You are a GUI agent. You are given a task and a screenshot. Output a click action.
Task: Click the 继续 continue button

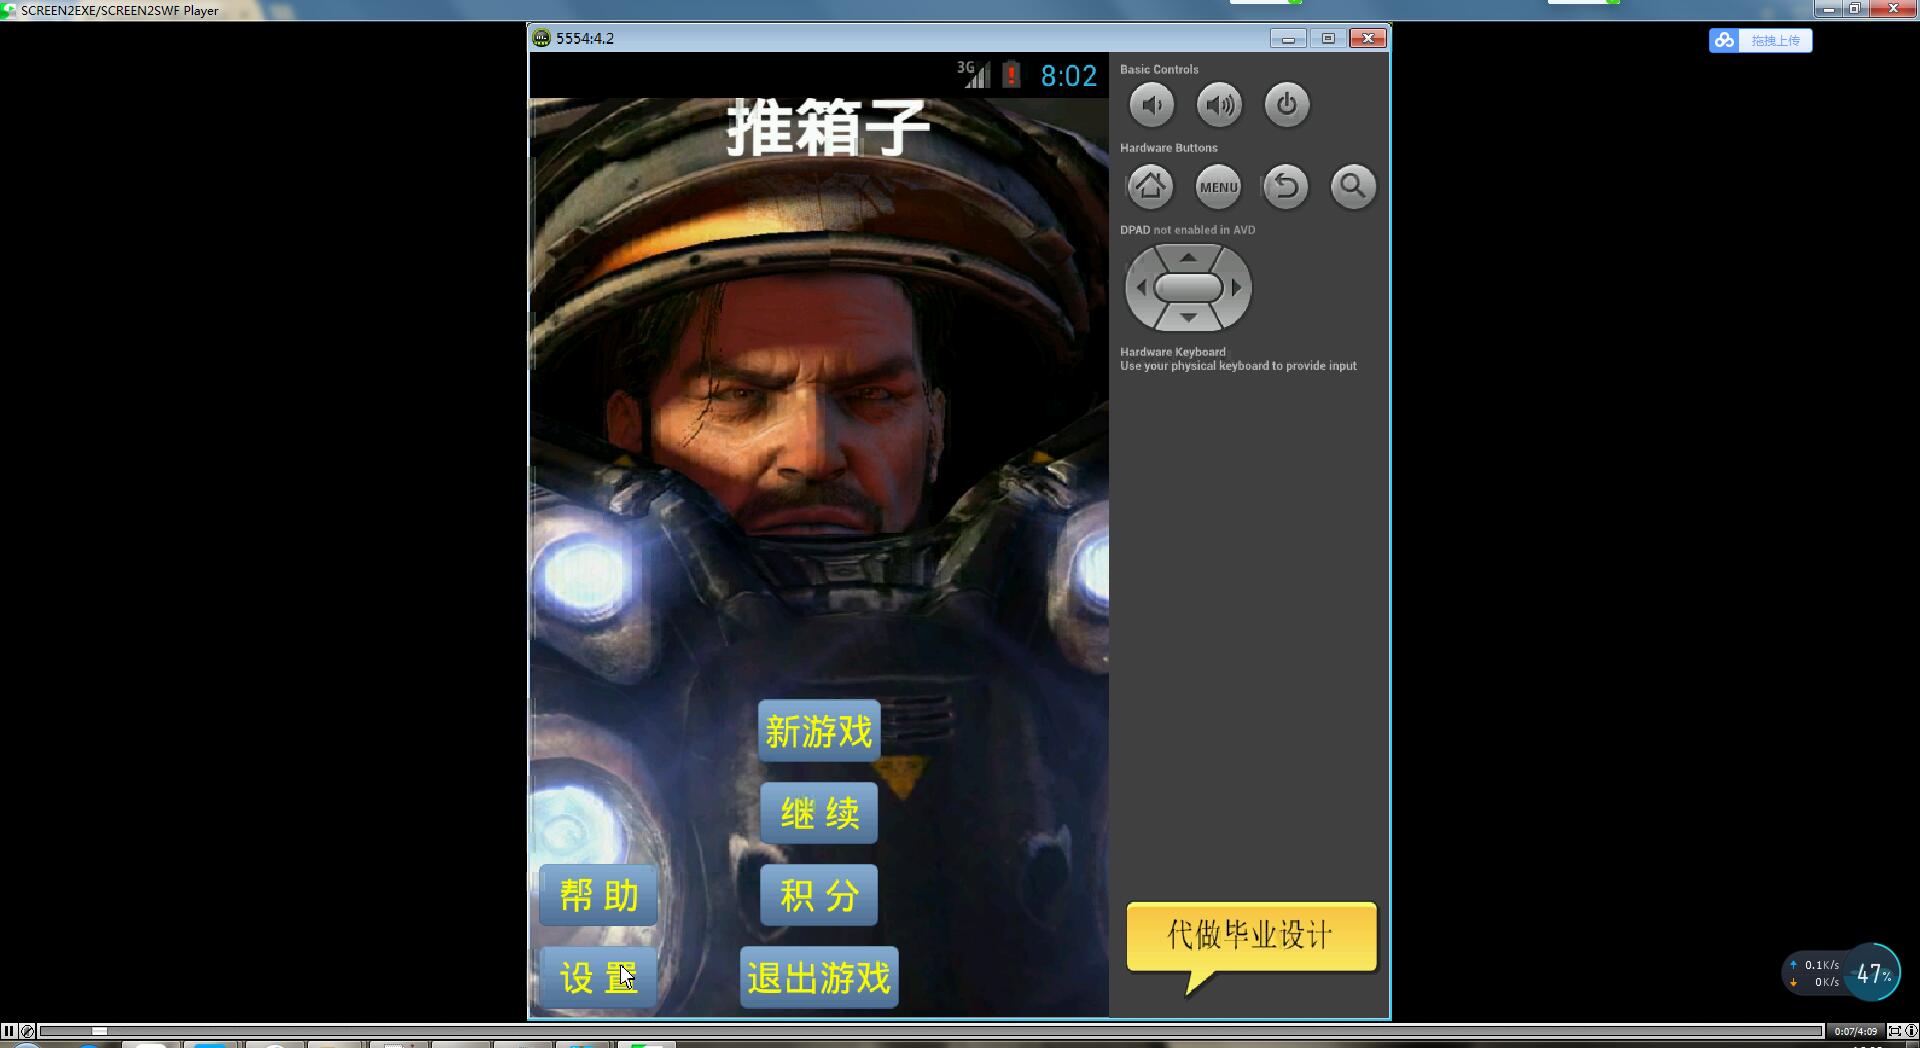coord(819,813)
